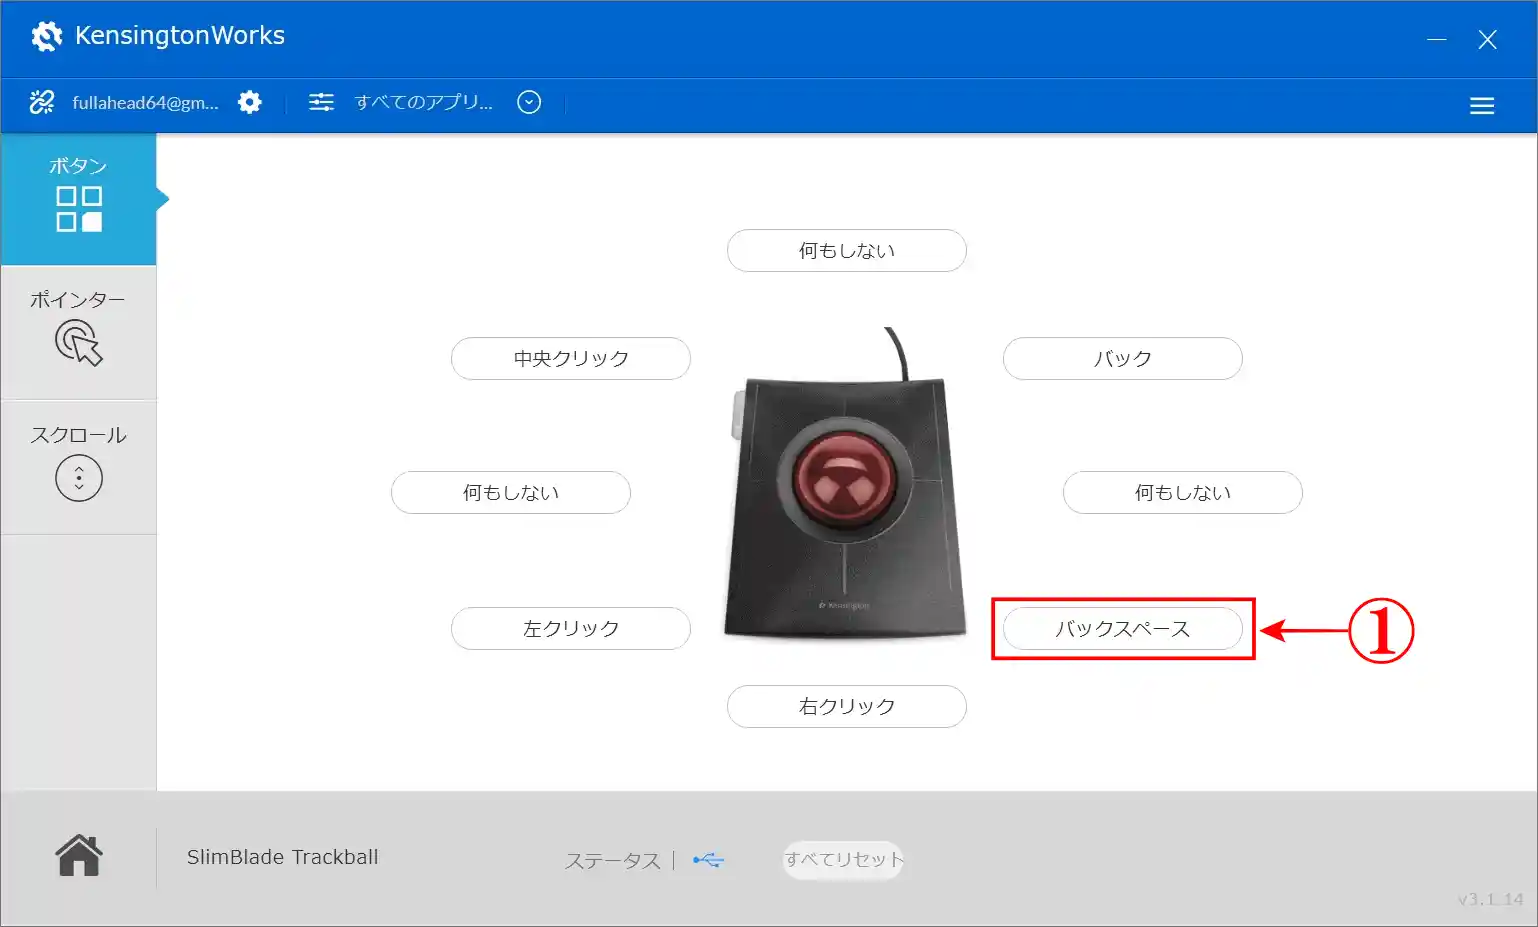Go to home via the house icon

79,856
